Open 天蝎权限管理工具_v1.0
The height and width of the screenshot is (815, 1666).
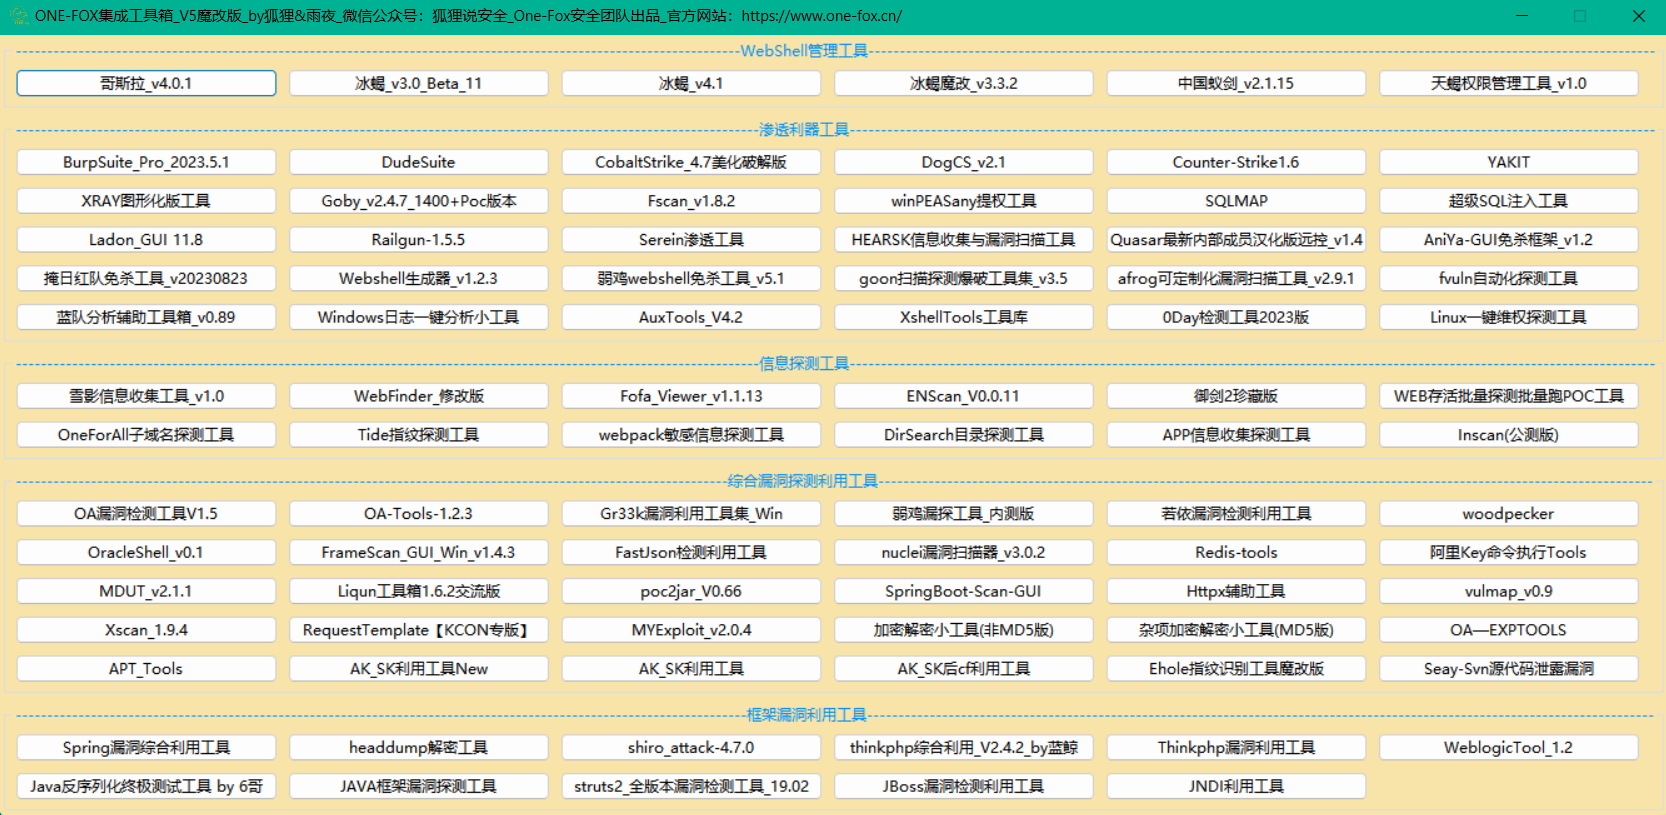[1509, 83]
